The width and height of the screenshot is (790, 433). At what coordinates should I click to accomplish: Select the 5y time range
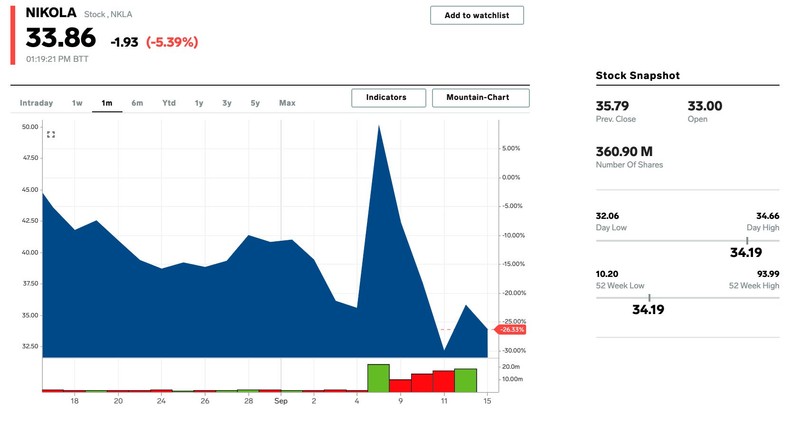(x=255, y=103)
